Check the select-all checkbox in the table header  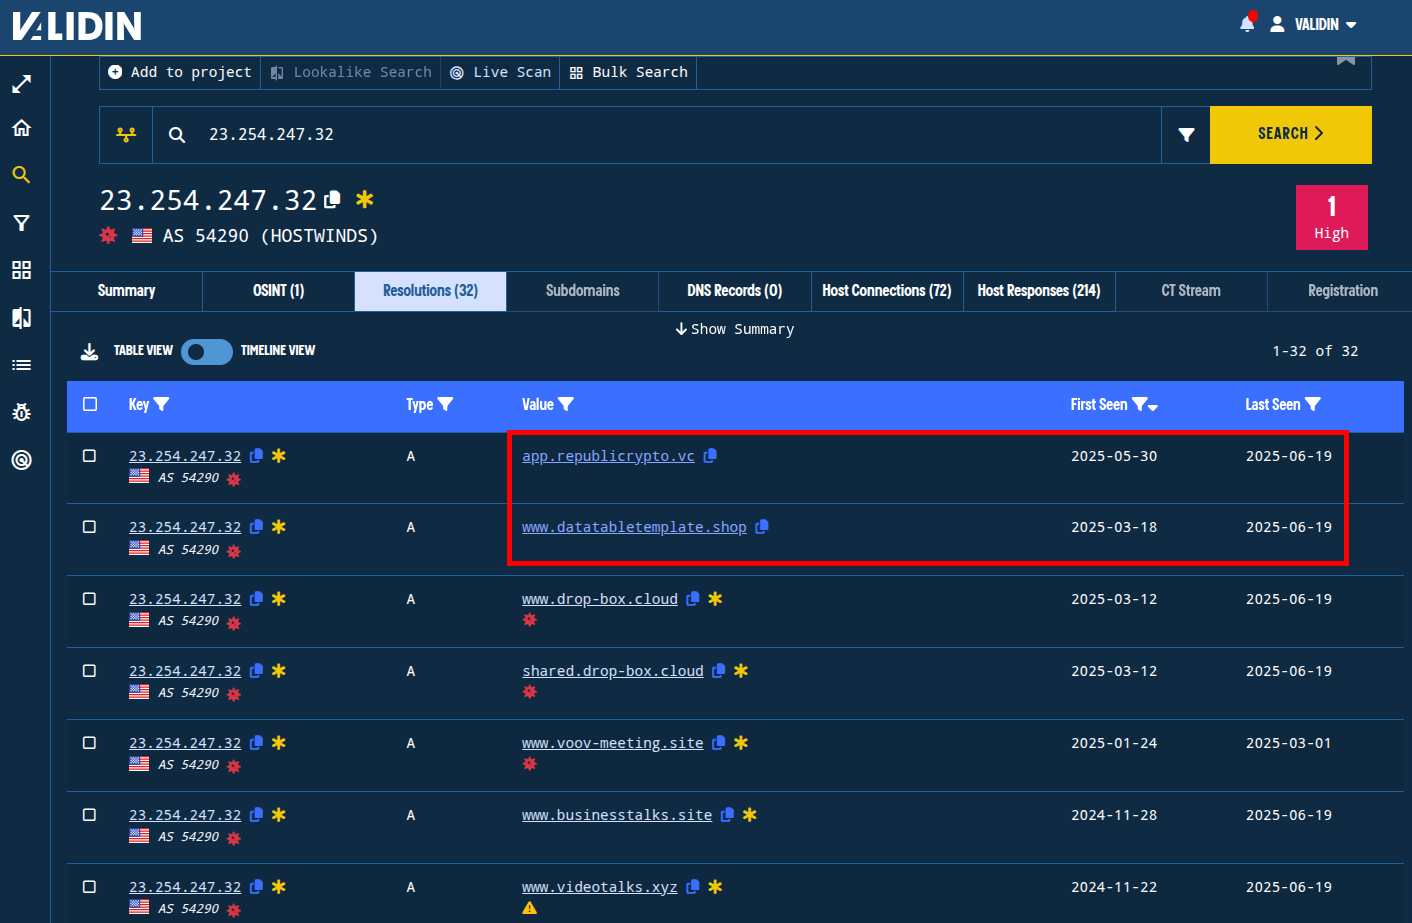[x=90, y=404]
